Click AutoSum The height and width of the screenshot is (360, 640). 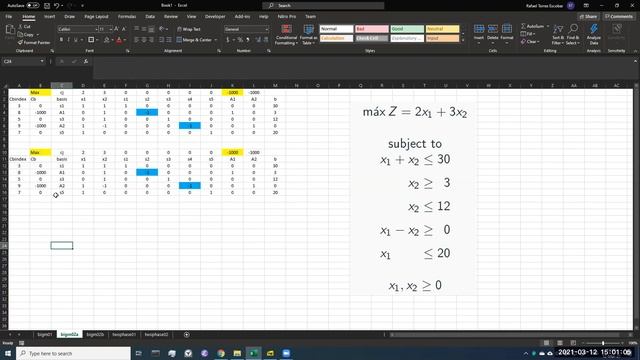533,26
